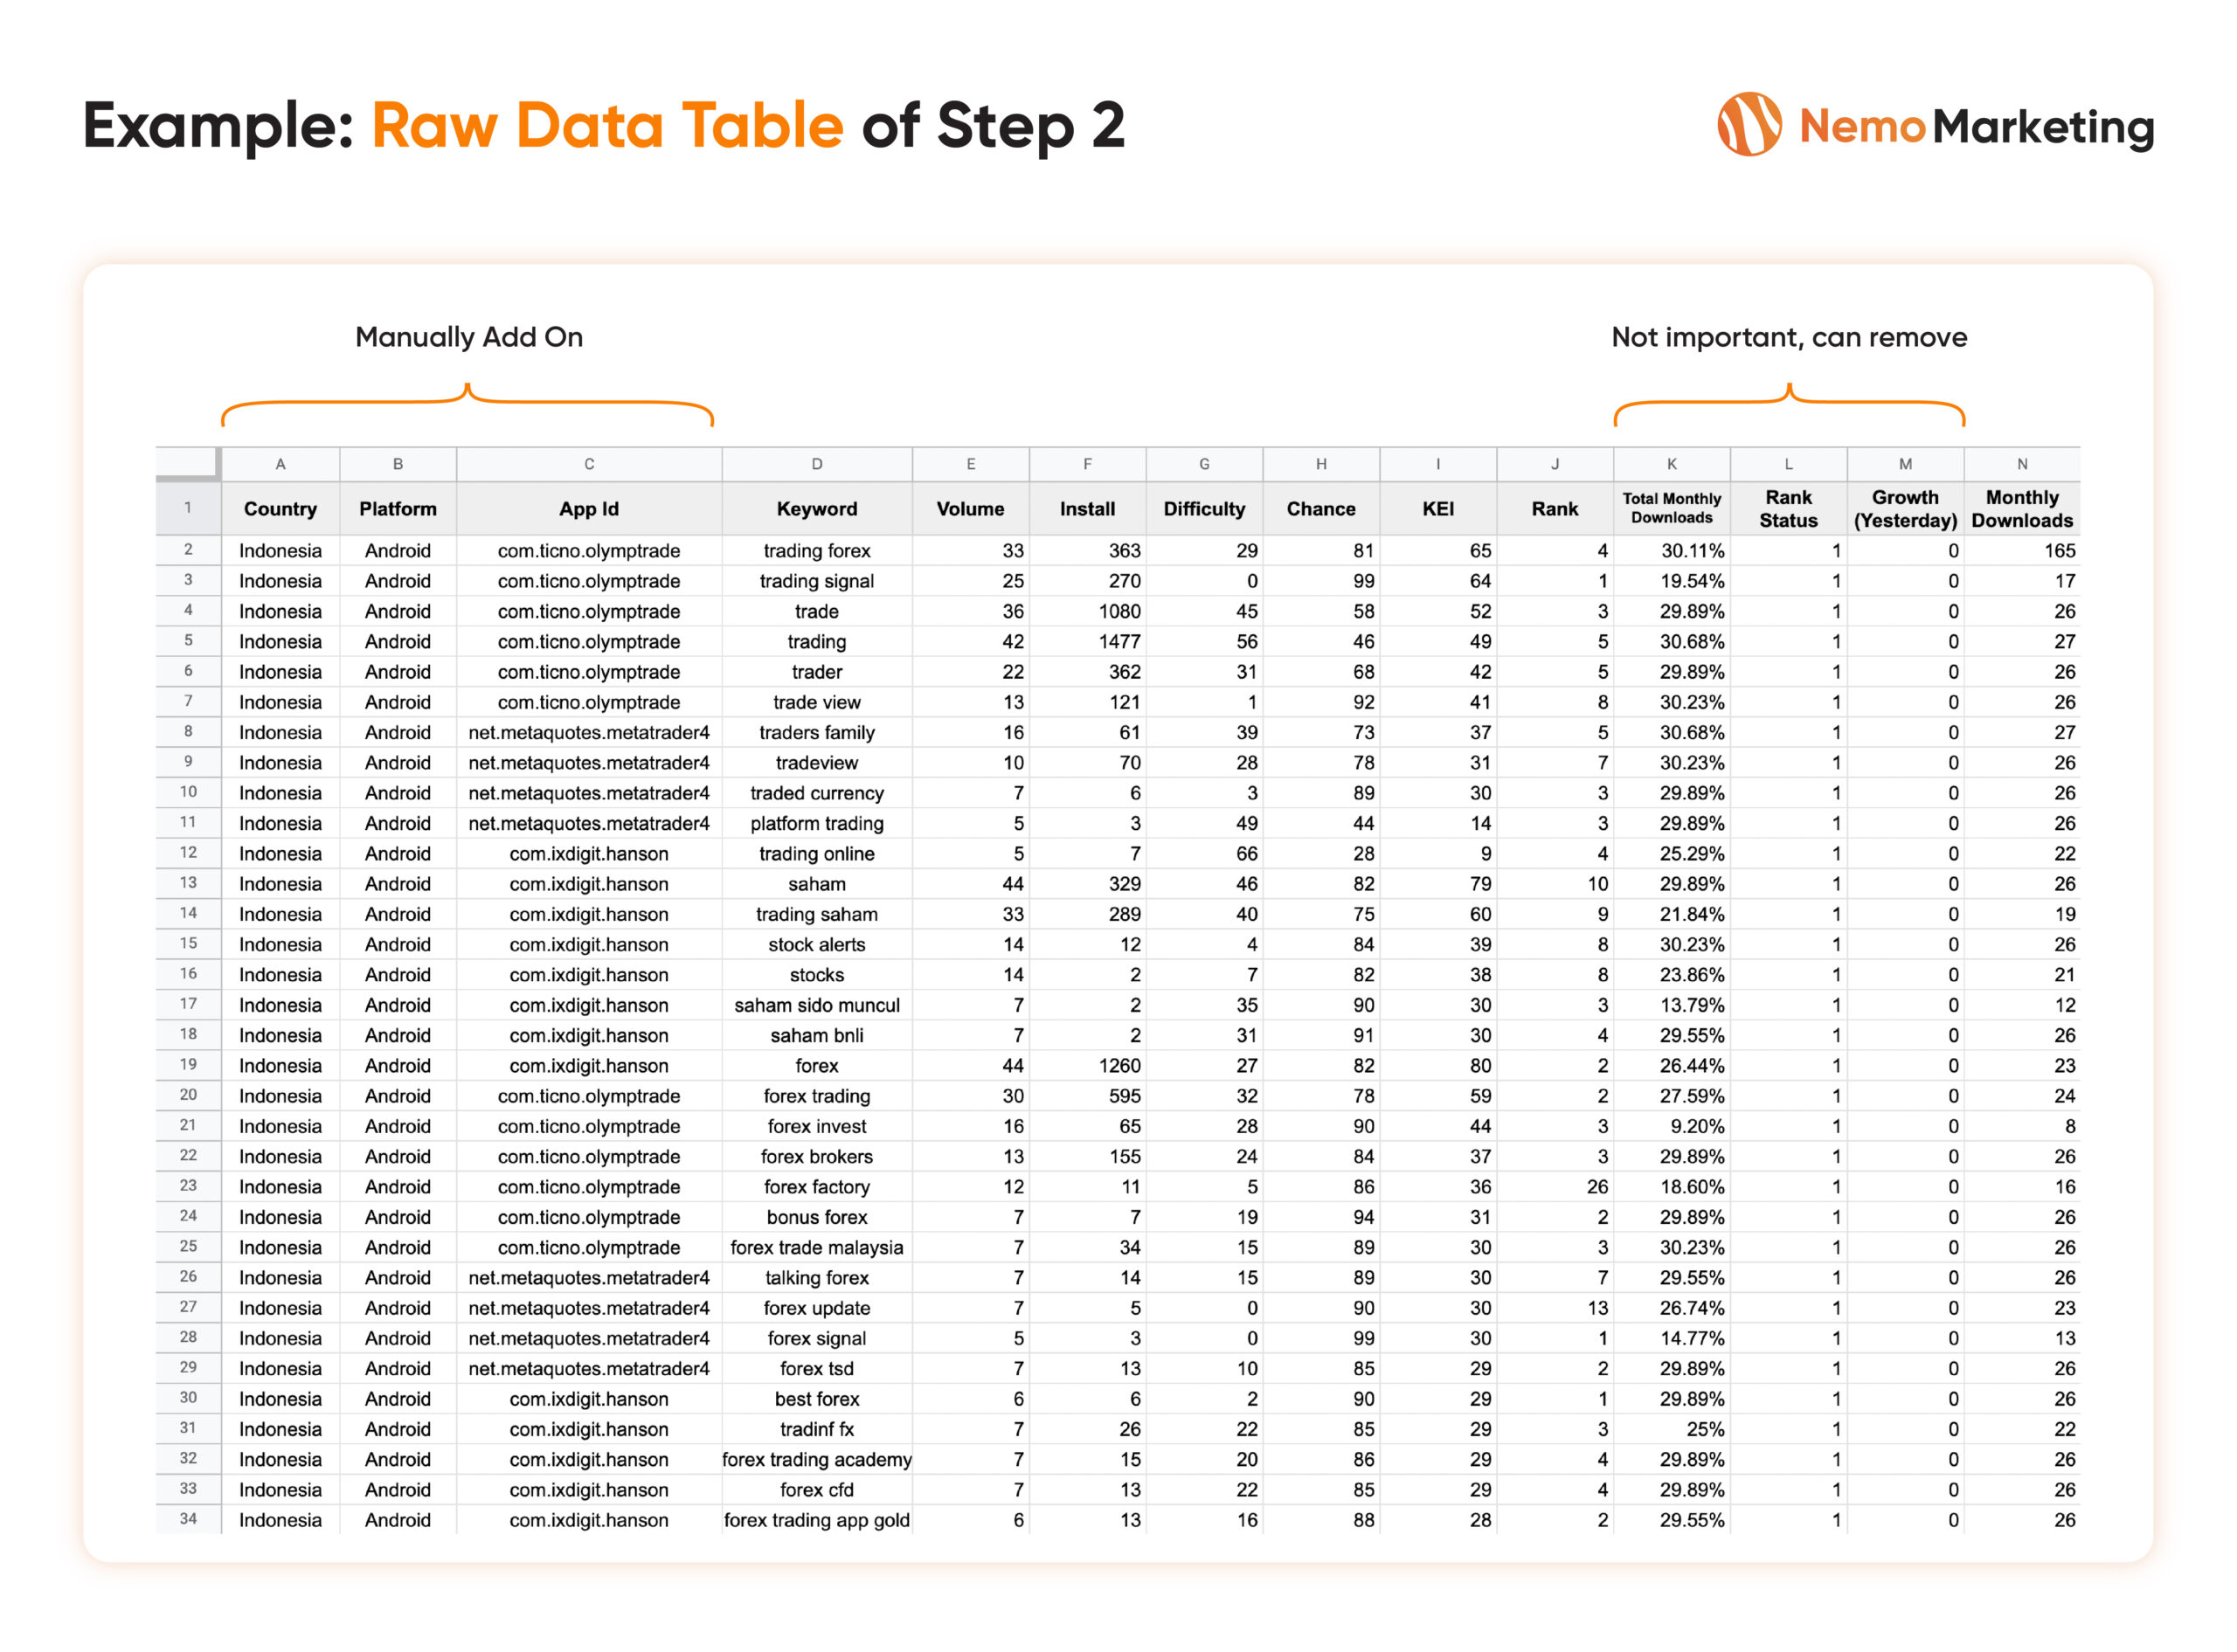Screen dimensions: 2237x1652
Task: Click the Install header cell
Action: pyautogui.click(x=1087, y=508)
